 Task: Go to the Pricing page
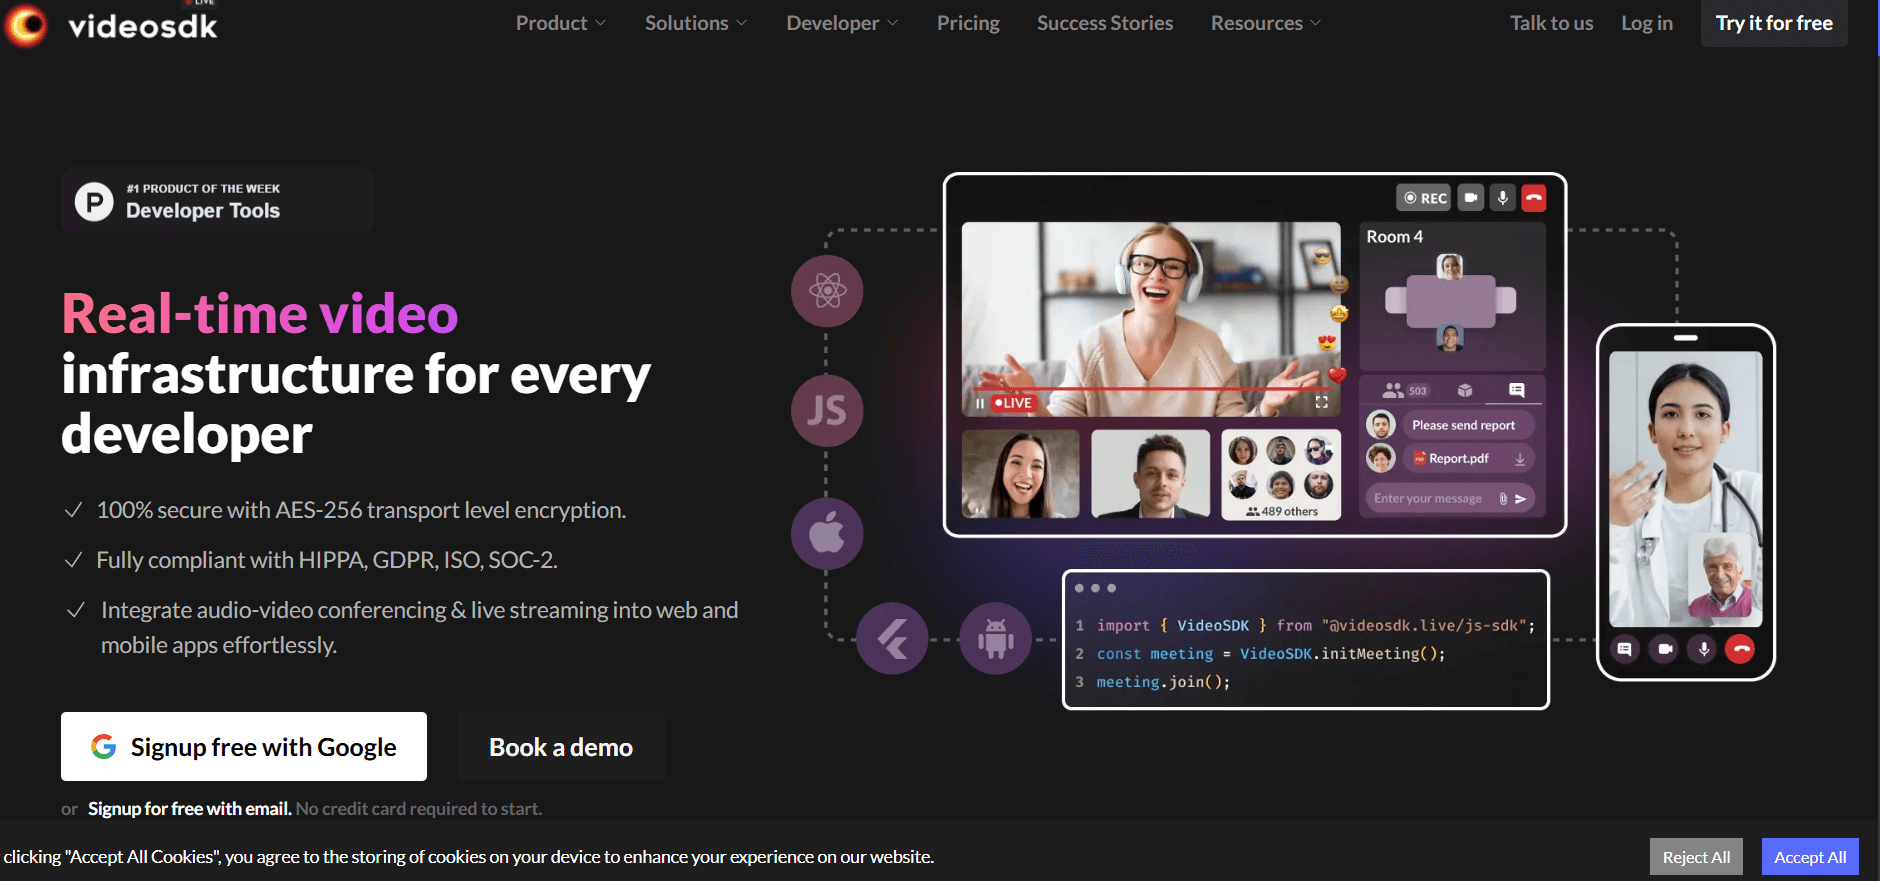967,23
